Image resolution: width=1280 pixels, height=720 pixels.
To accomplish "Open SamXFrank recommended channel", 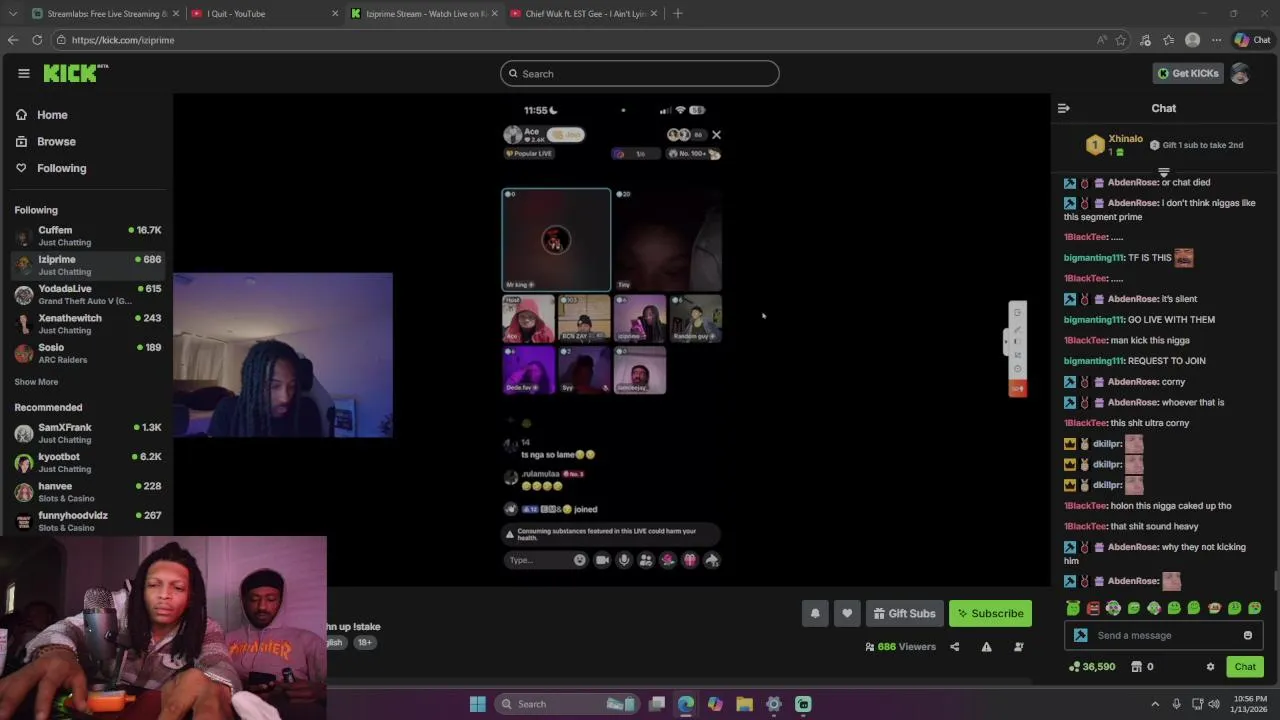I will 87,433.
